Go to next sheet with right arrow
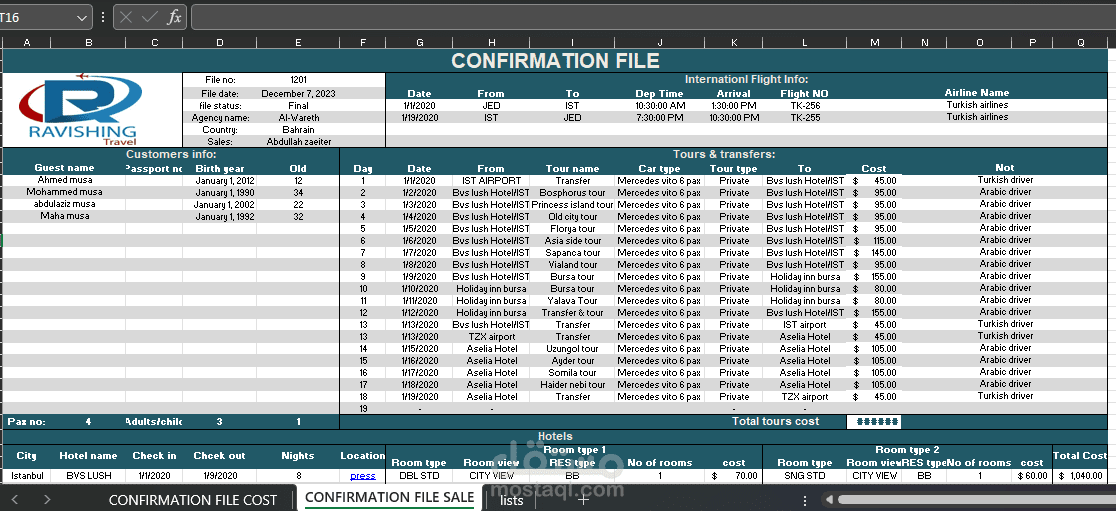Viewport: 1116px width, 511px height. tap(47, 500)
